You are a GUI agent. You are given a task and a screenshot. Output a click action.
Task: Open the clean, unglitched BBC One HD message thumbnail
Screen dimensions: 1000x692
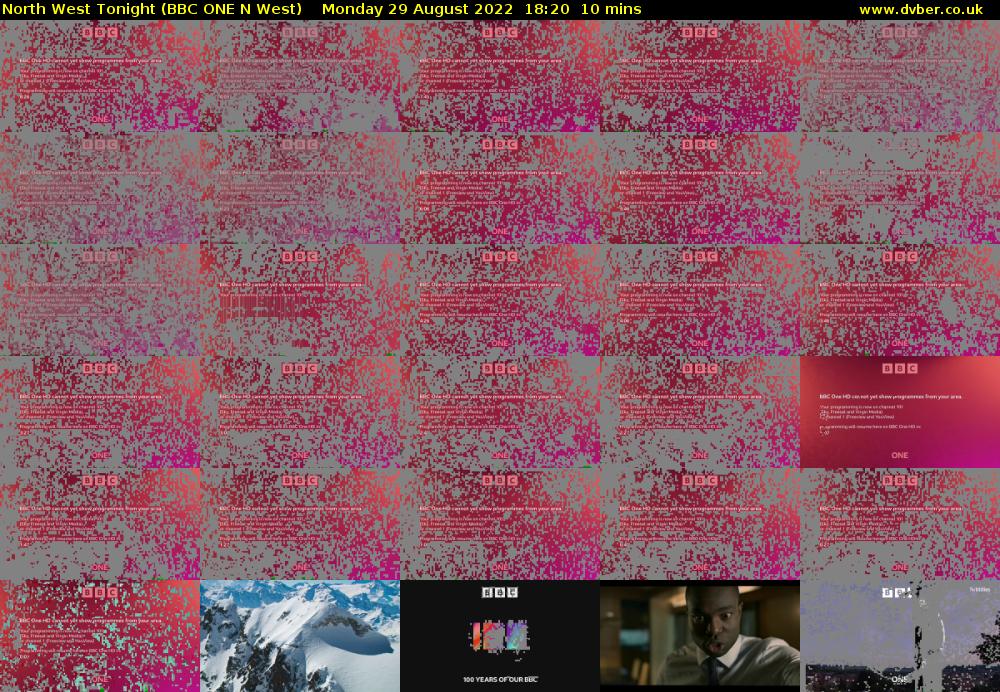tap(900, 412)
